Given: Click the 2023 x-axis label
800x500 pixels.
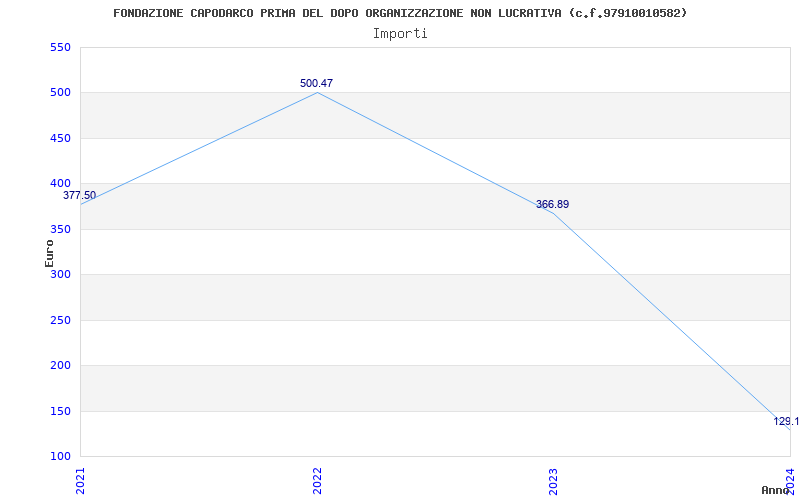Looking at the screenshot, I should 554,481.
